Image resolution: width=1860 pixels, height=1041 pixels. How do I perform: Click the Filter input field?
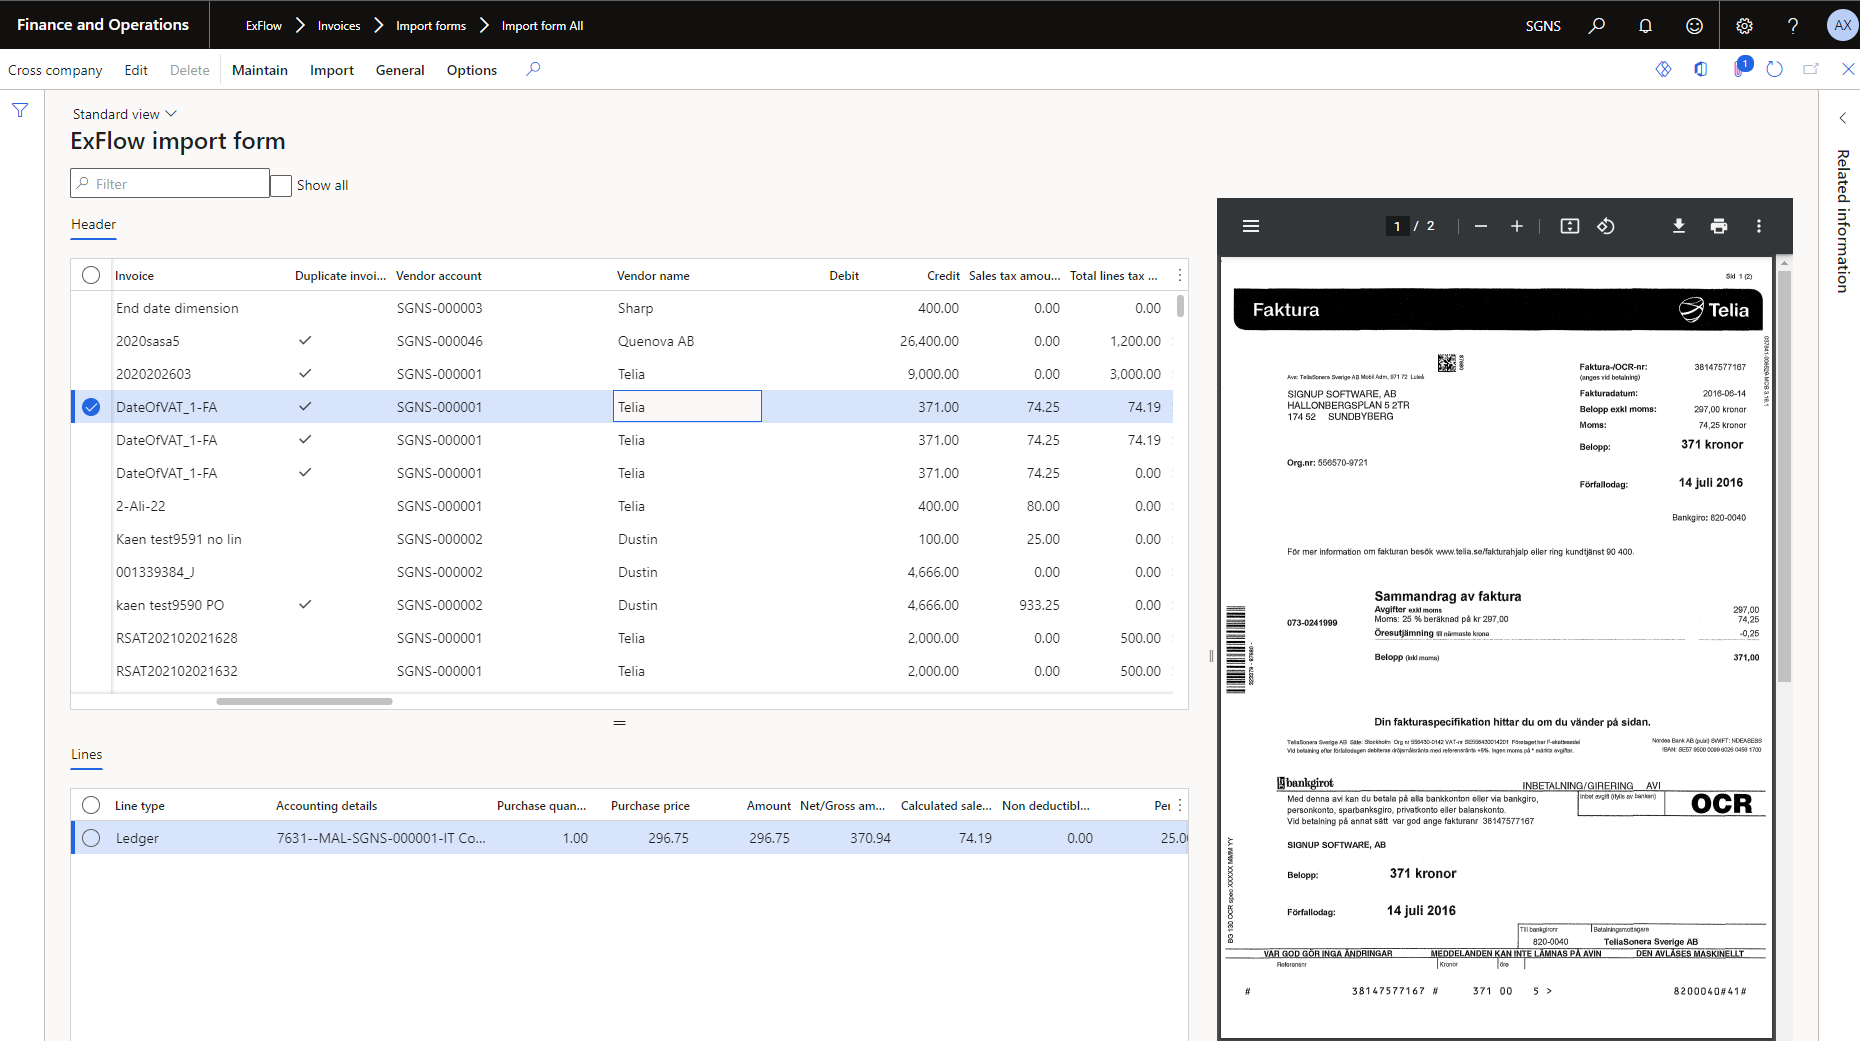[x=170, y=183]
